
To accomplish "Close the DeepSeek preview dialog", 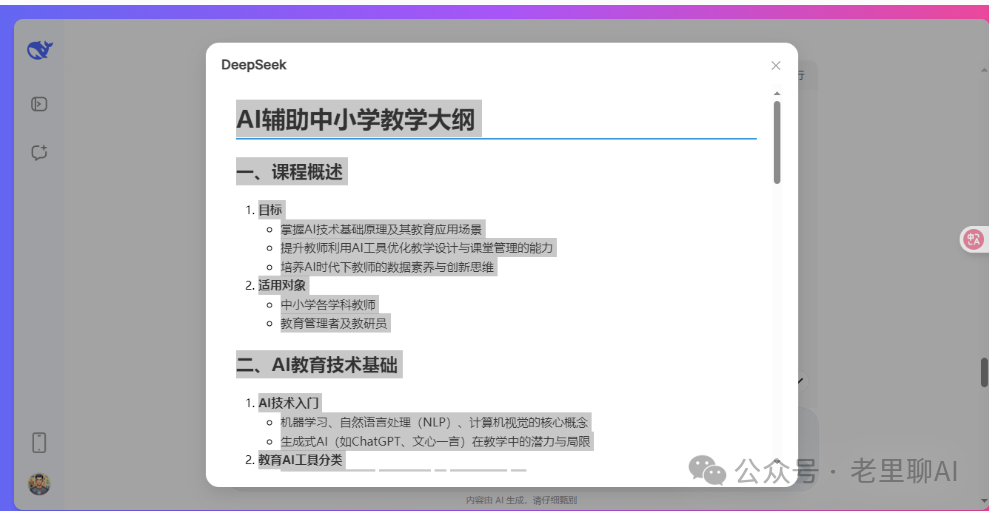I will click(775, 66).
